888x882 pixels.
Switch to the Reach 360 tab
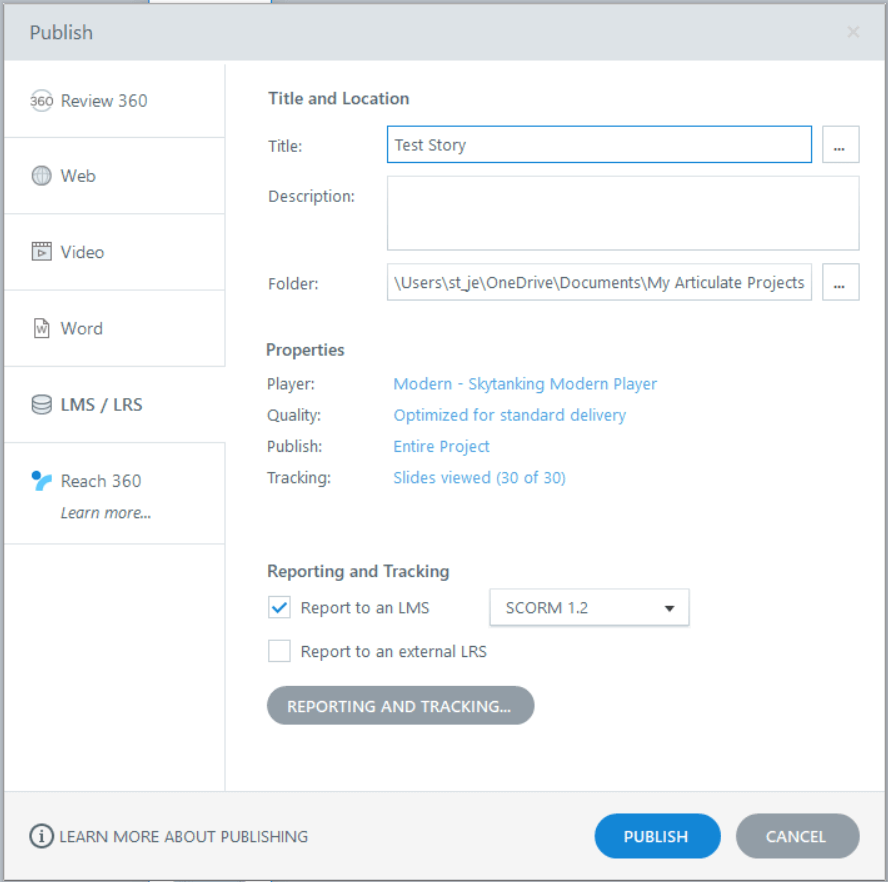click(100, 480)
